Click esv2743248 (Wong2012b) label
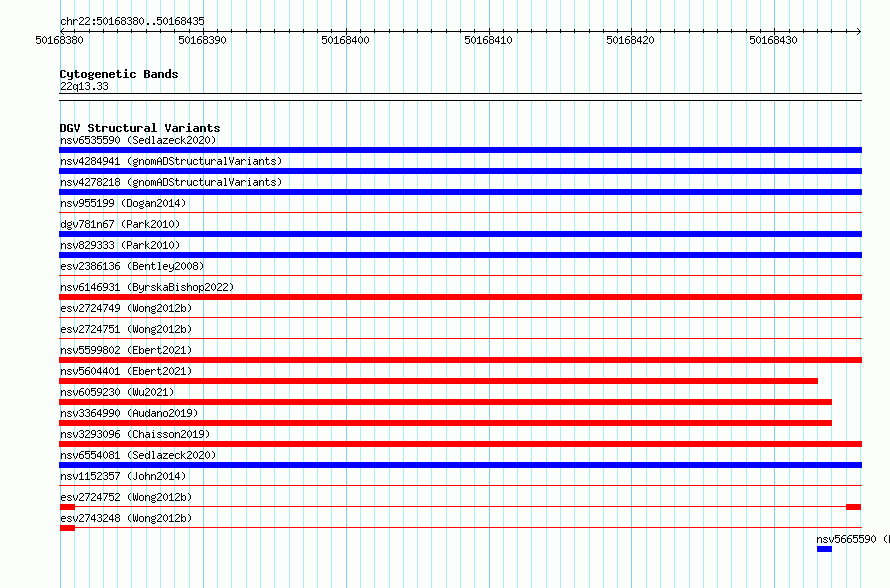This screenshot has height=588, width=890. pos(126,518)
